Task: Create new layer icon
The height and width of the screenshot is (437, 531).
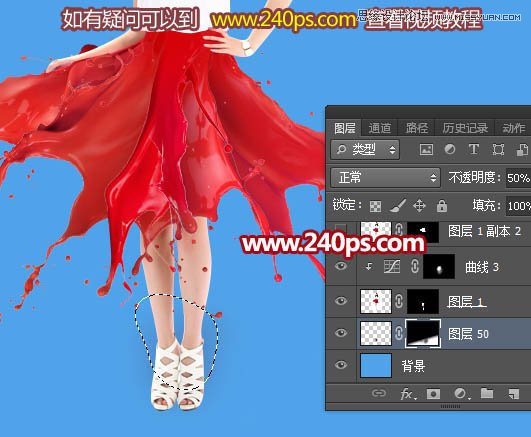Action: pyautogui.click(x=514, y=394)
